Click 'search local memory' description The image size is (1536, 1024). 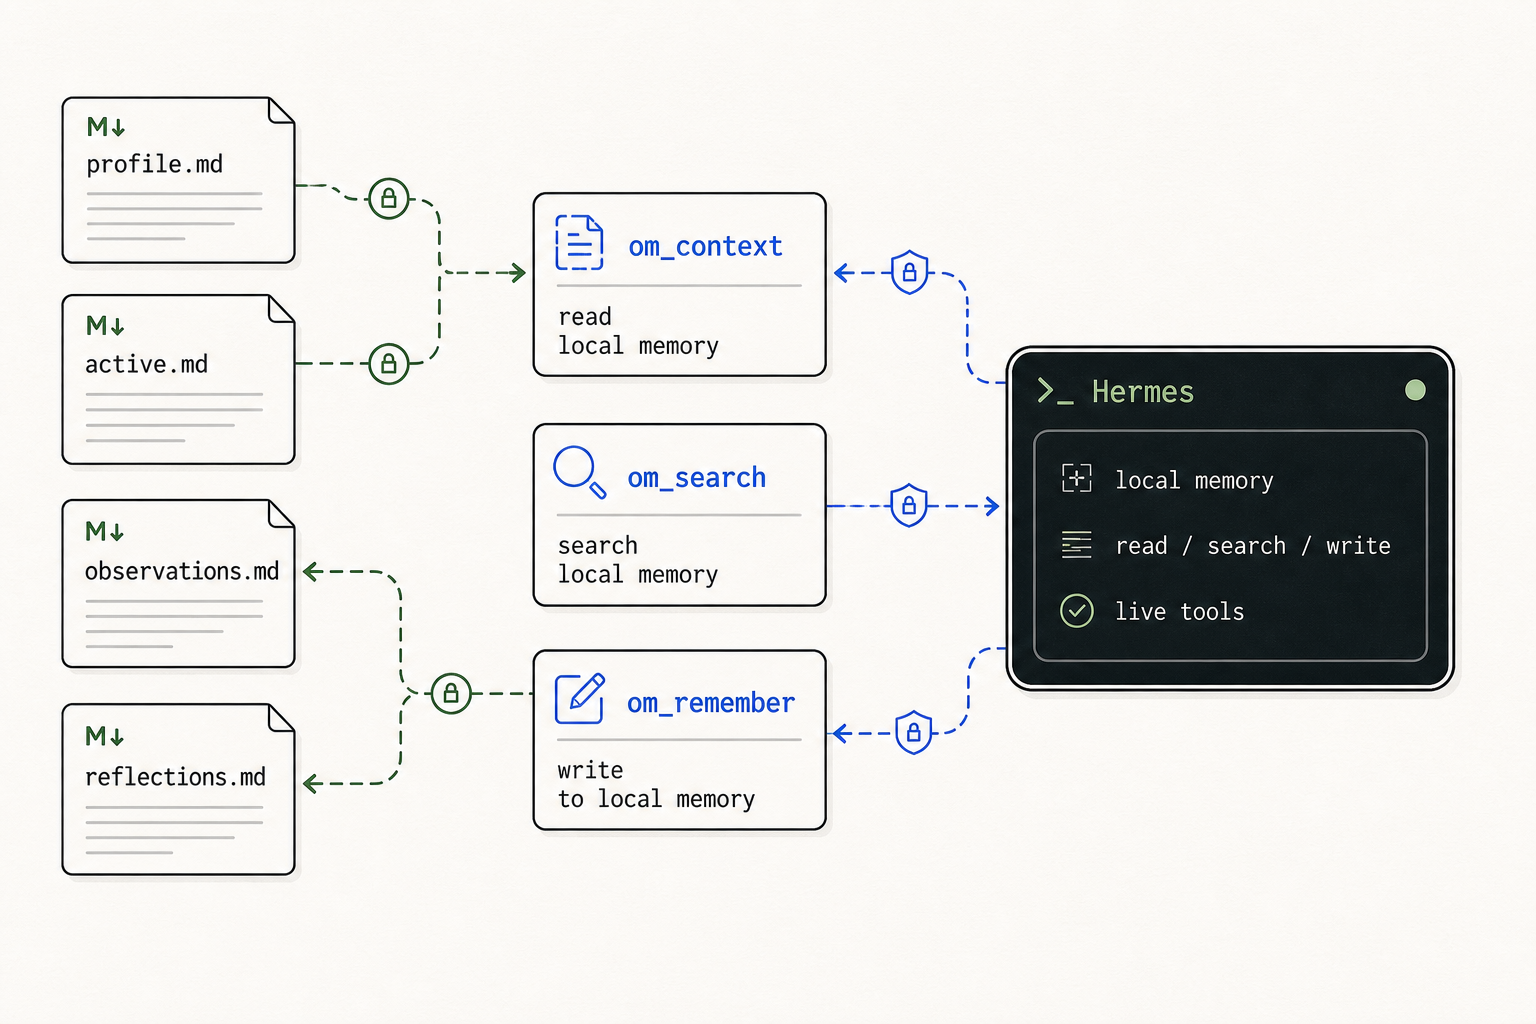(x=638, y=560)
